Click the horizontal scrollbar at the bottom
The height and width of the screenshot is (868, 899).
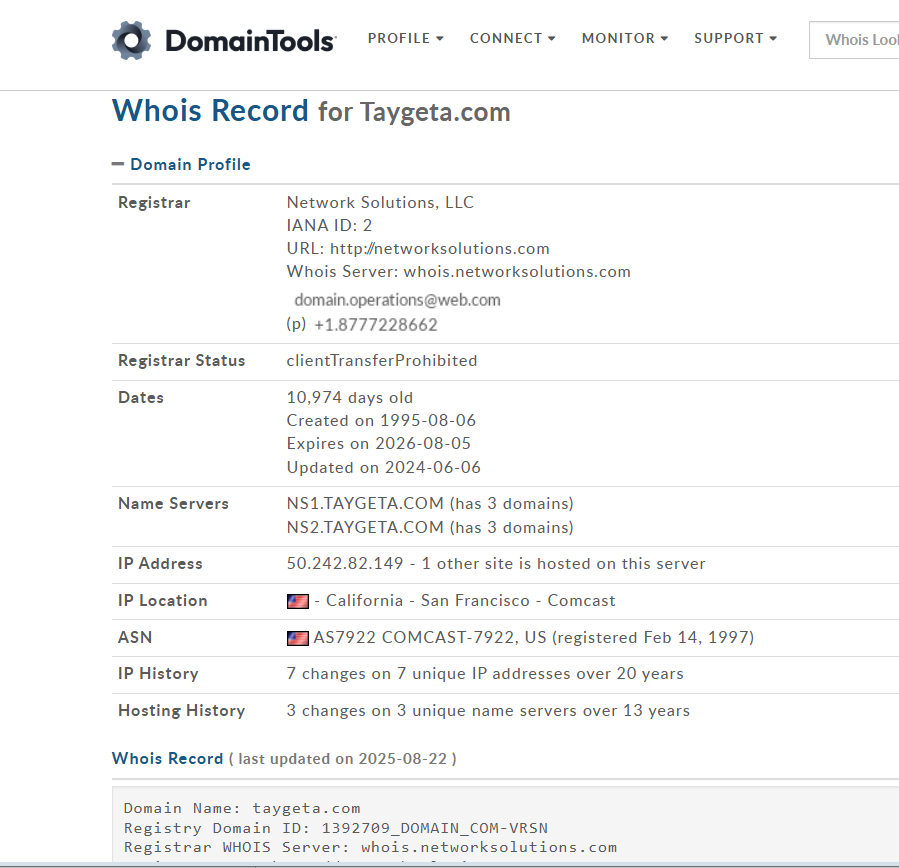[449, 863]
